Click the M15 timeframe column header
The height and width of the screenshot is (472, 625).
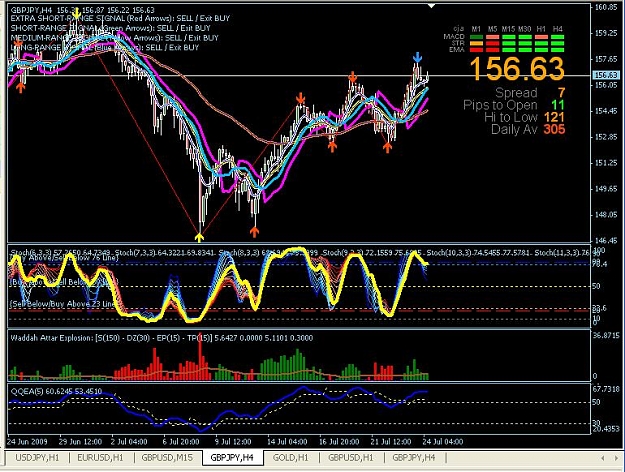[x=509, y=29]
